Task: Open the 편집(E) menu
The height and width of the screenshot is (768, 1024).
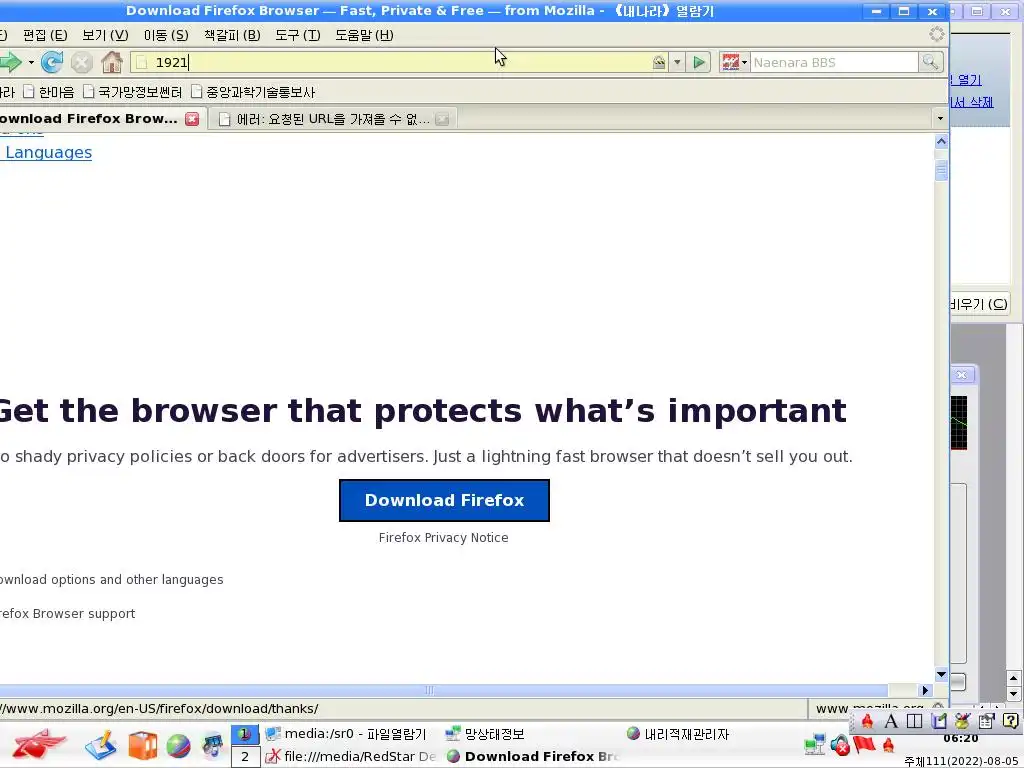Action: [x=45, y=35]
